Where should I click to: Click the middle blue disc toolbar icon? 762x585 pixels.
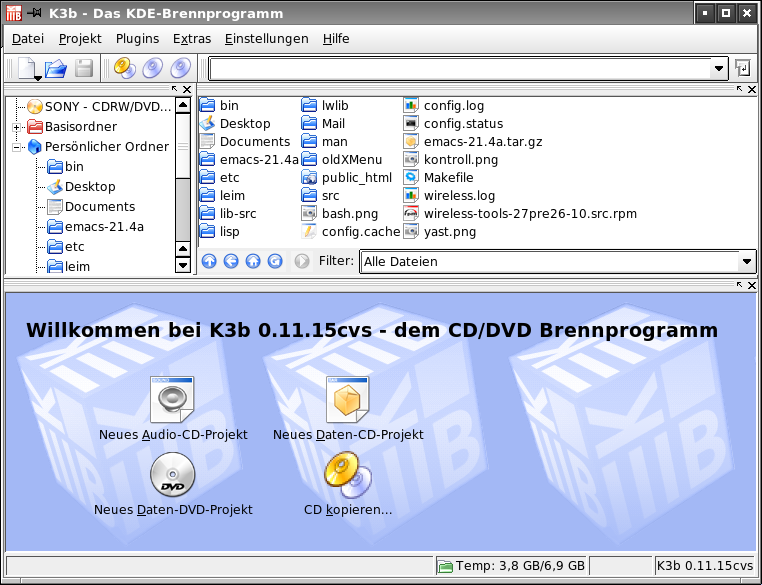coord(153,68)
